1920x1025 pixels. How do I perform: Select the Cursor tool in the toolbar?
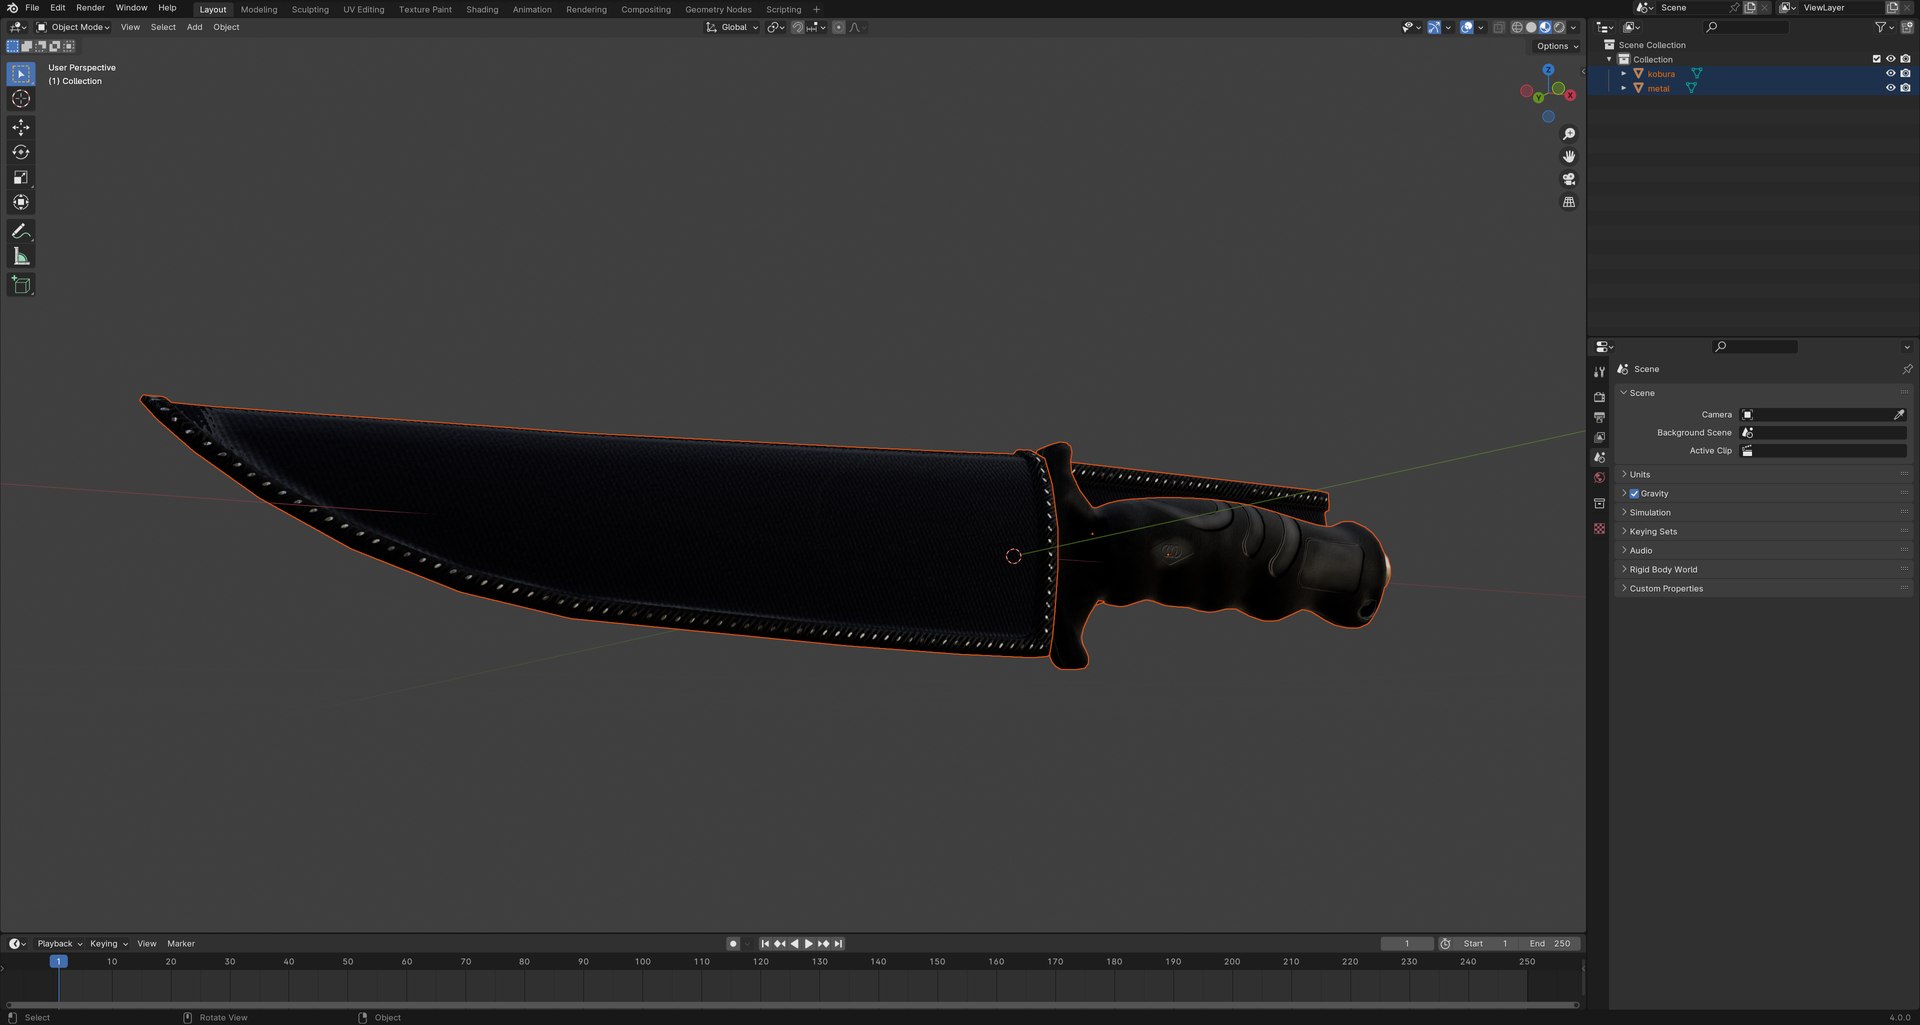[21, 99]
